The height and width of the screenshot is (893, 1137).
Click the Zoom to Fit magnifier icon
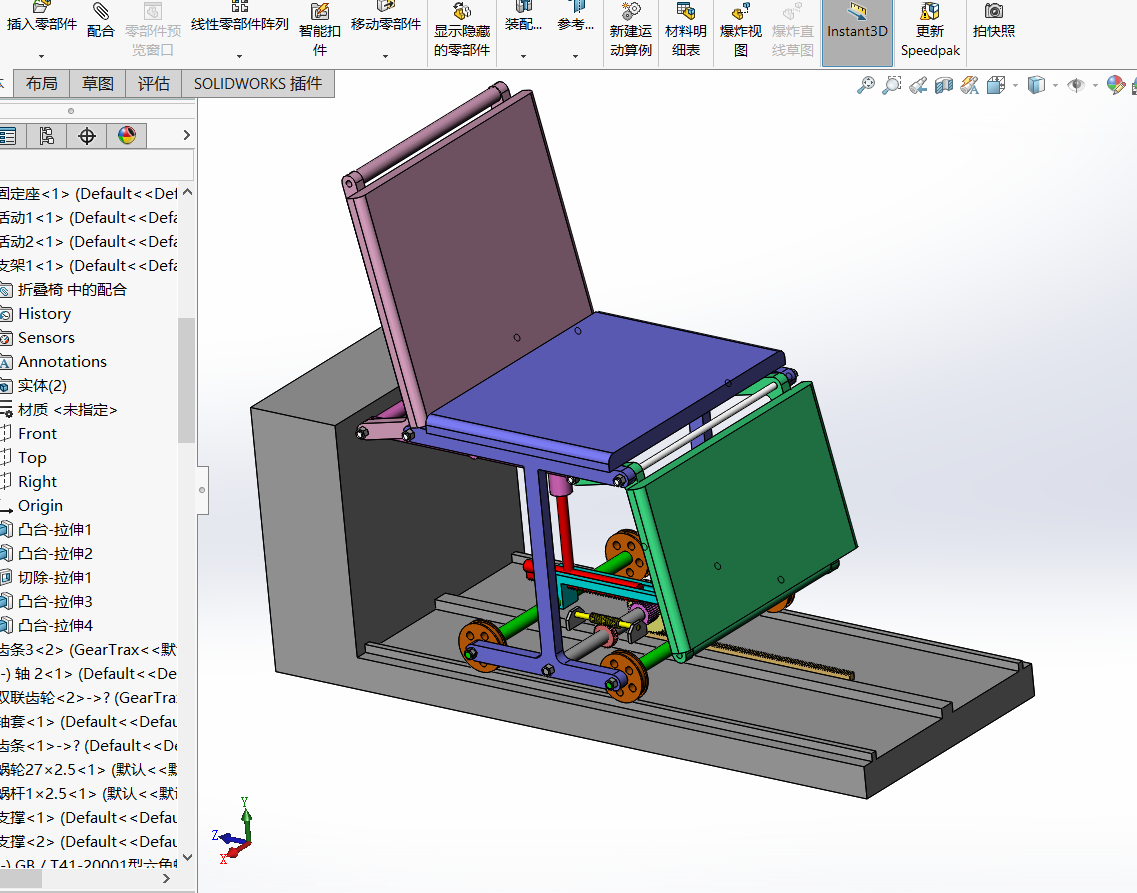tap(866, 86)
